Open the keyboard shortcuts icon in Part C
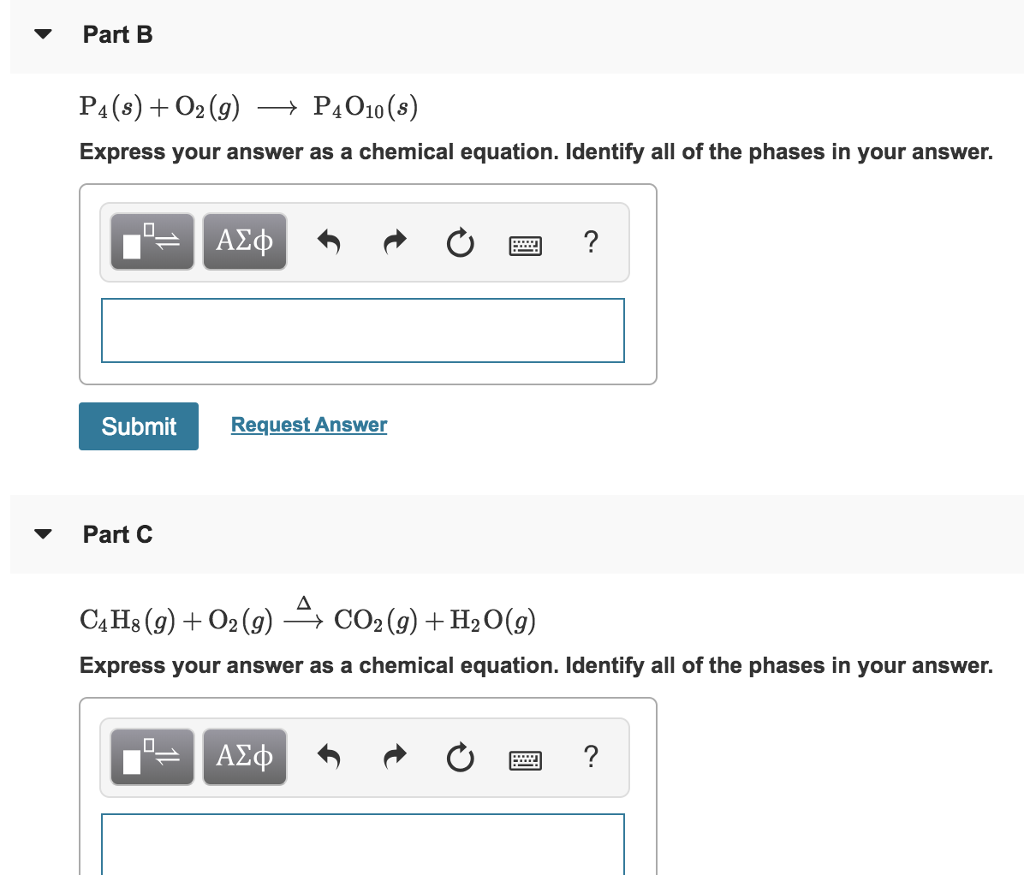 pyautogui.click(x=525, y=760)
